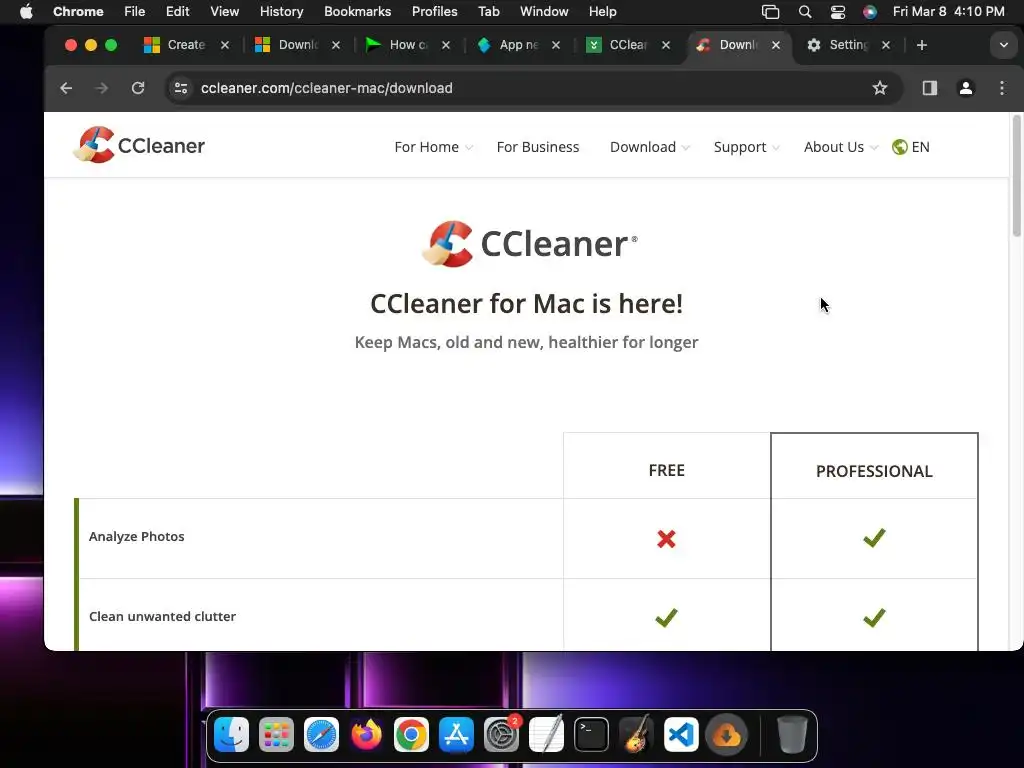Open Firefox from the dock
Image resolution: width=1024 pixels, height=768 pixels.
[x=366, y=735]
